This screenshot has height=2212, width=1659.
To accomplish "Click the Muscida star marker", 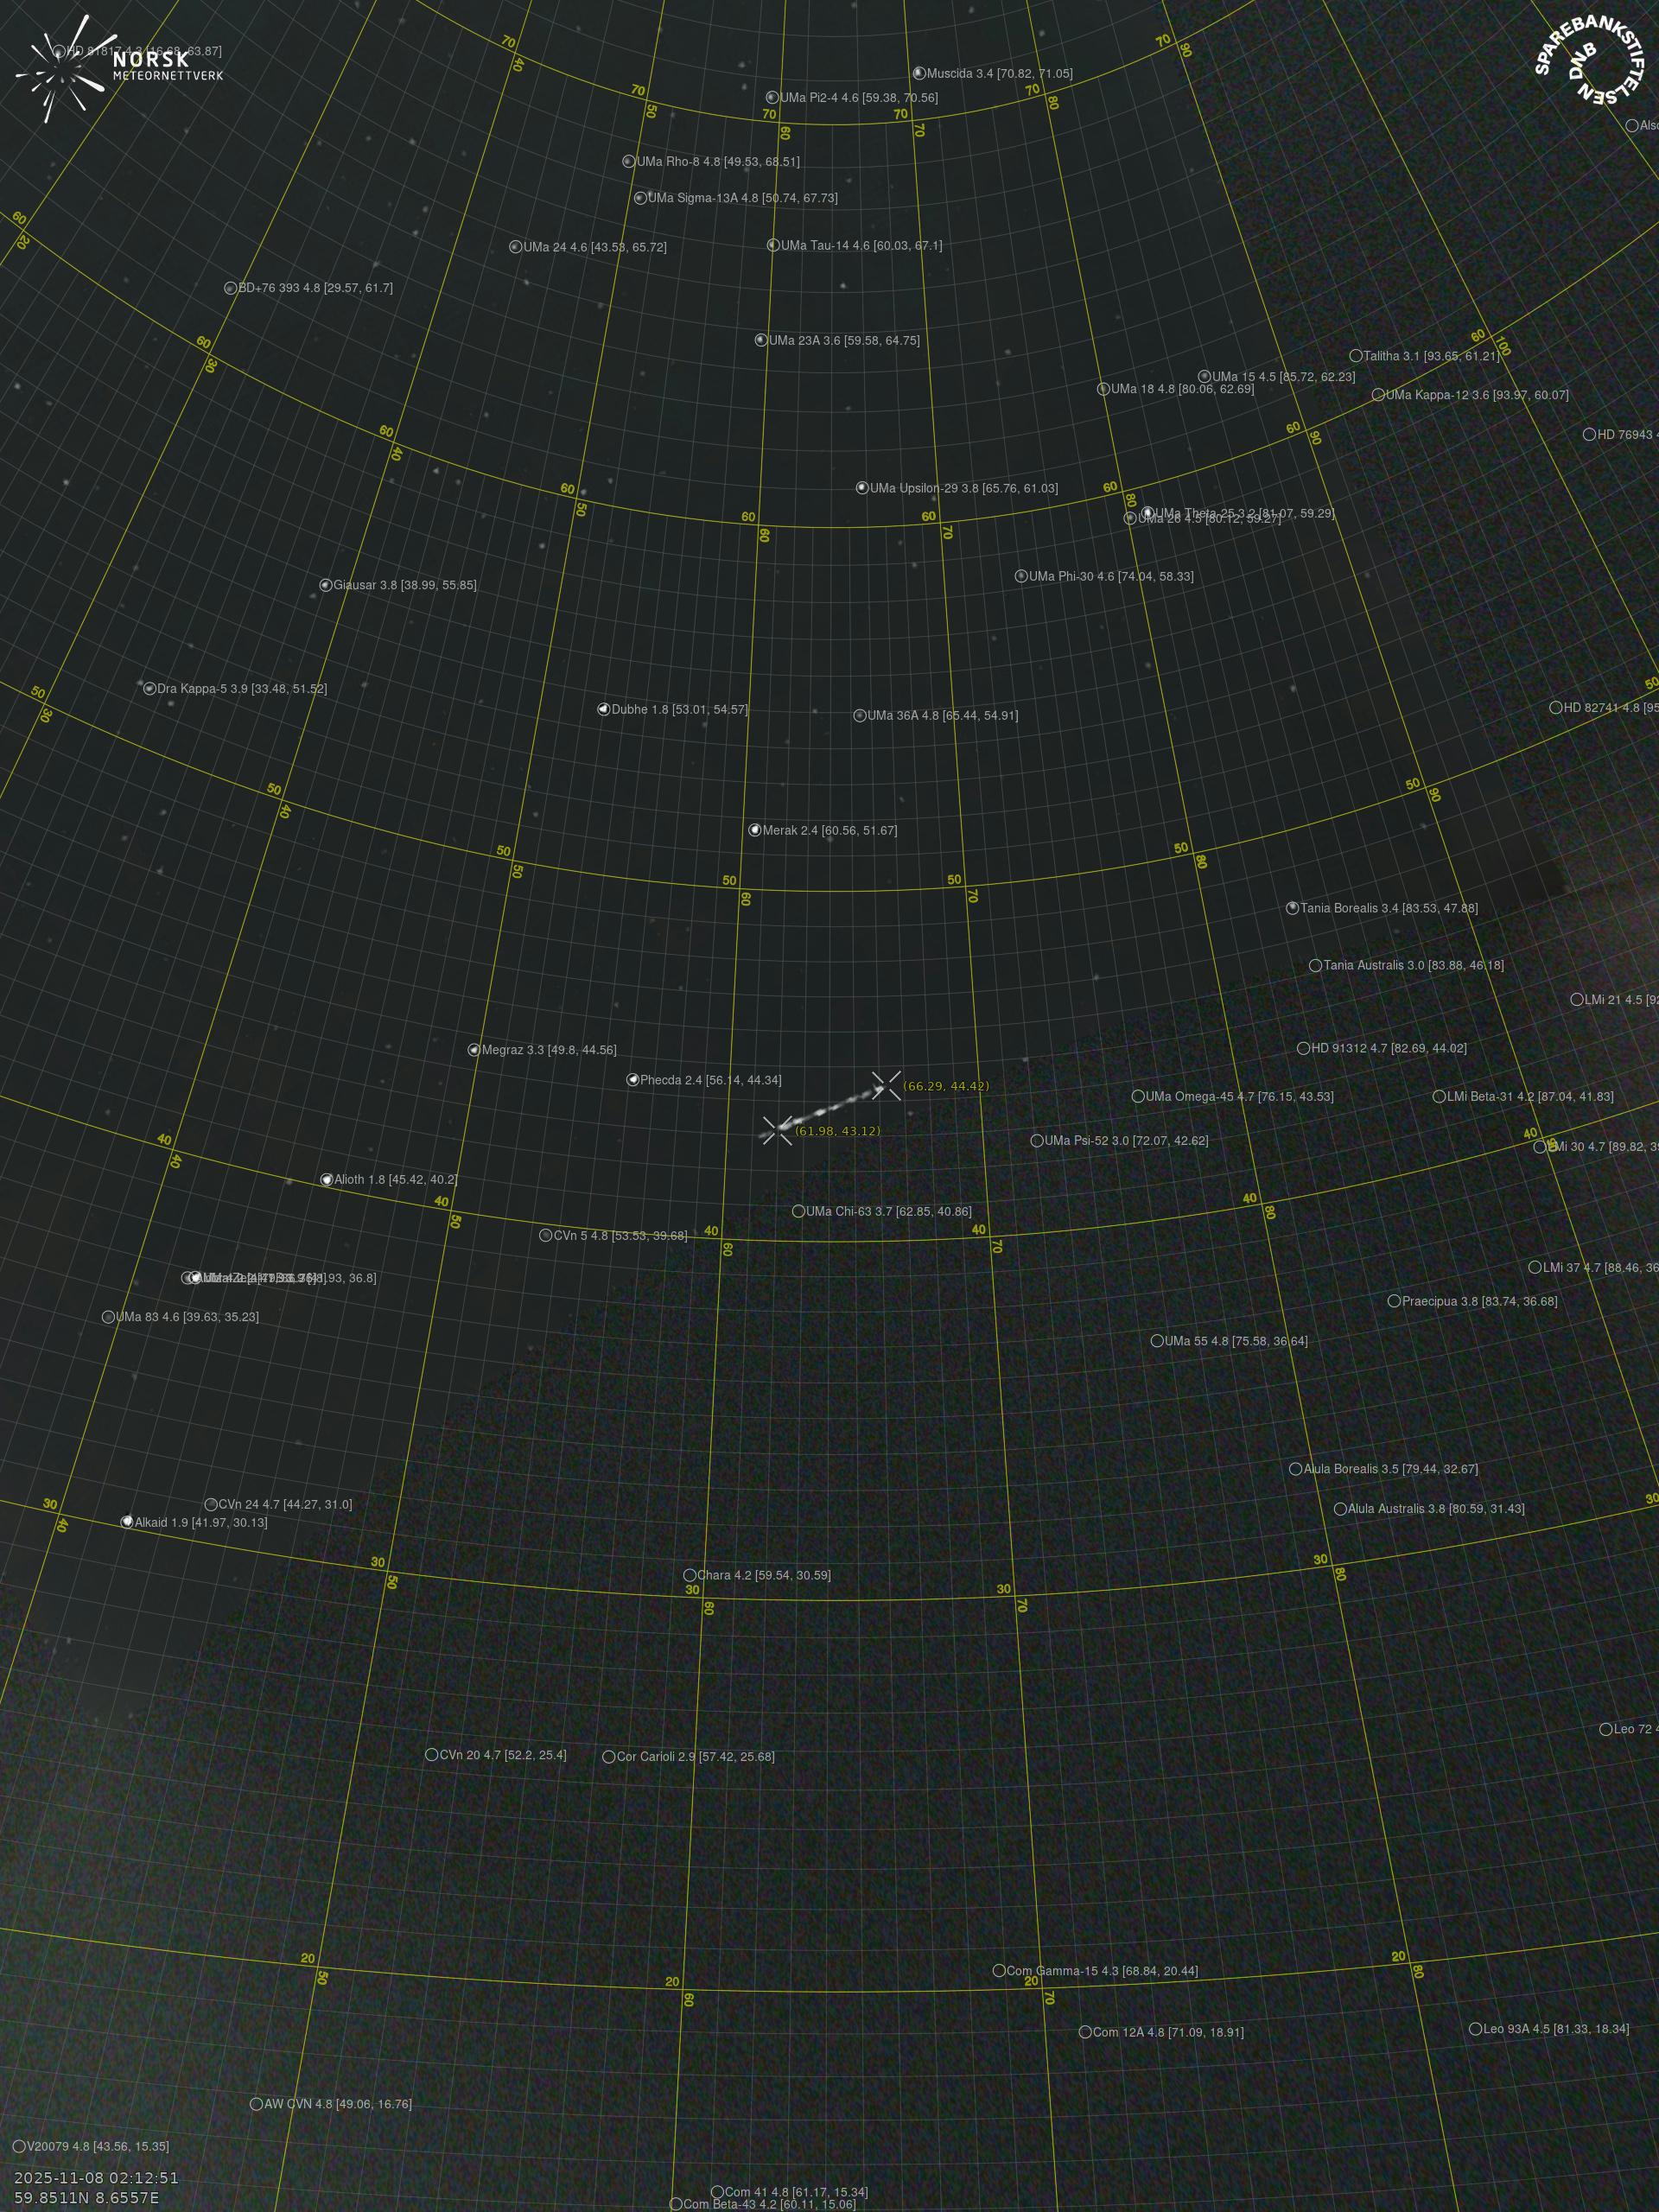I will (x=919, y=73).
